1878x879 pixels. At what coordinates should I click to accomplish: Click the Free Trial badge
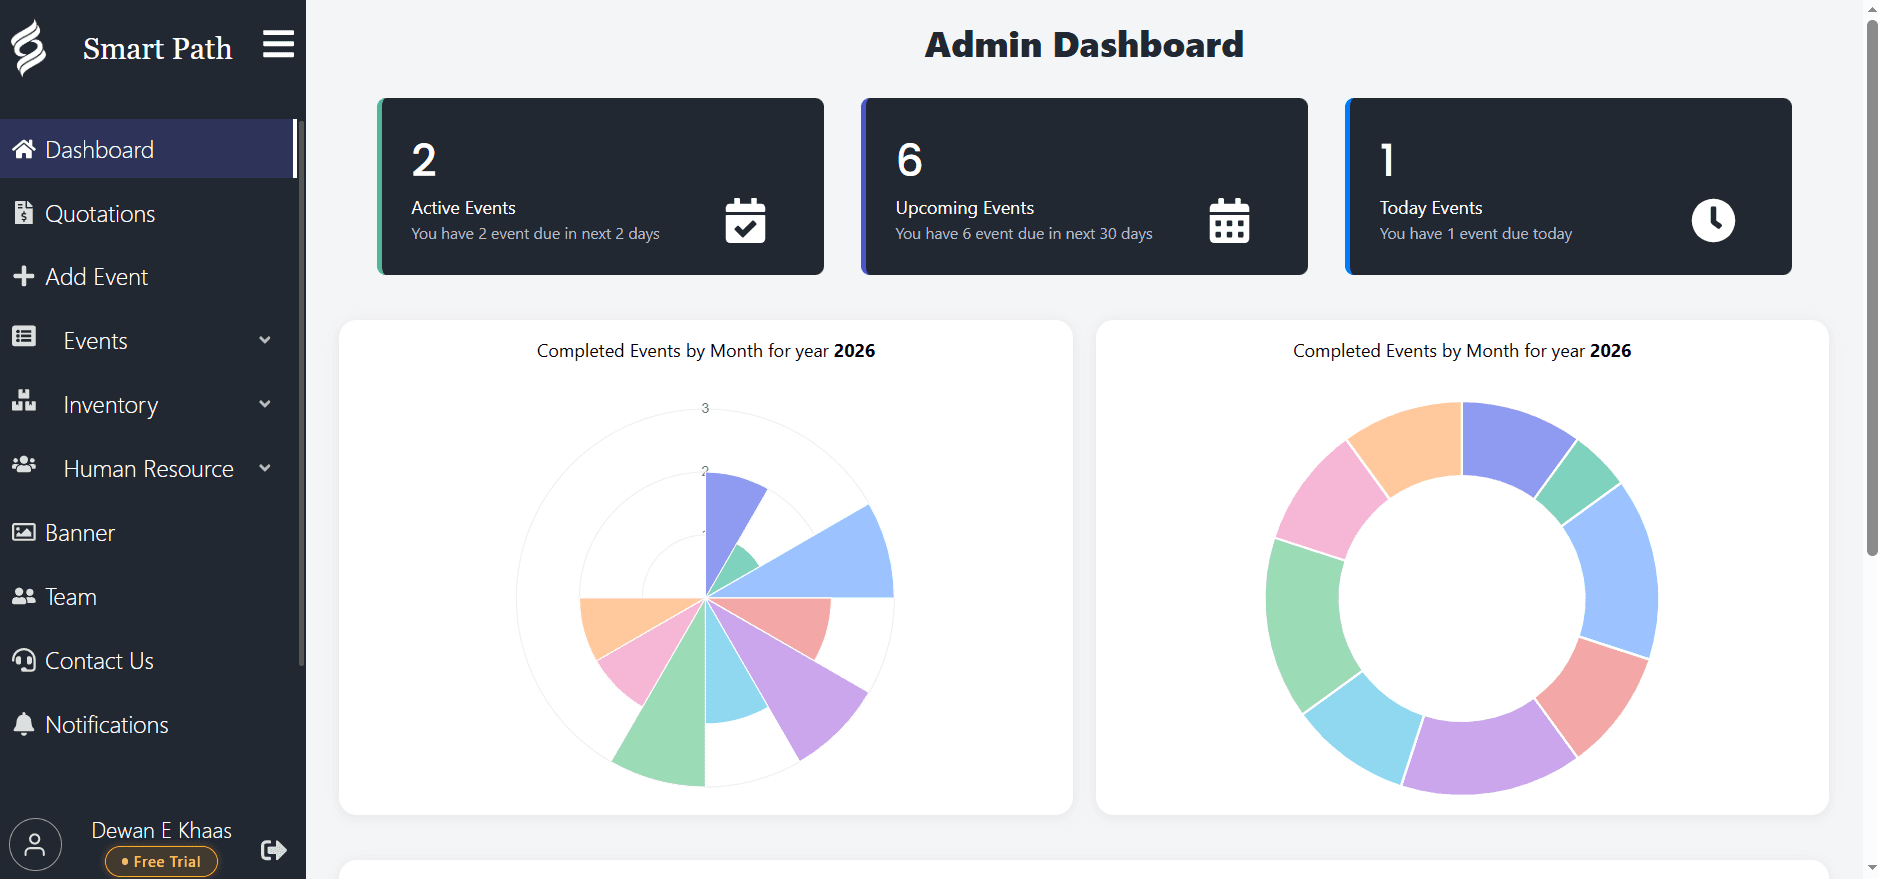(161, 861)
